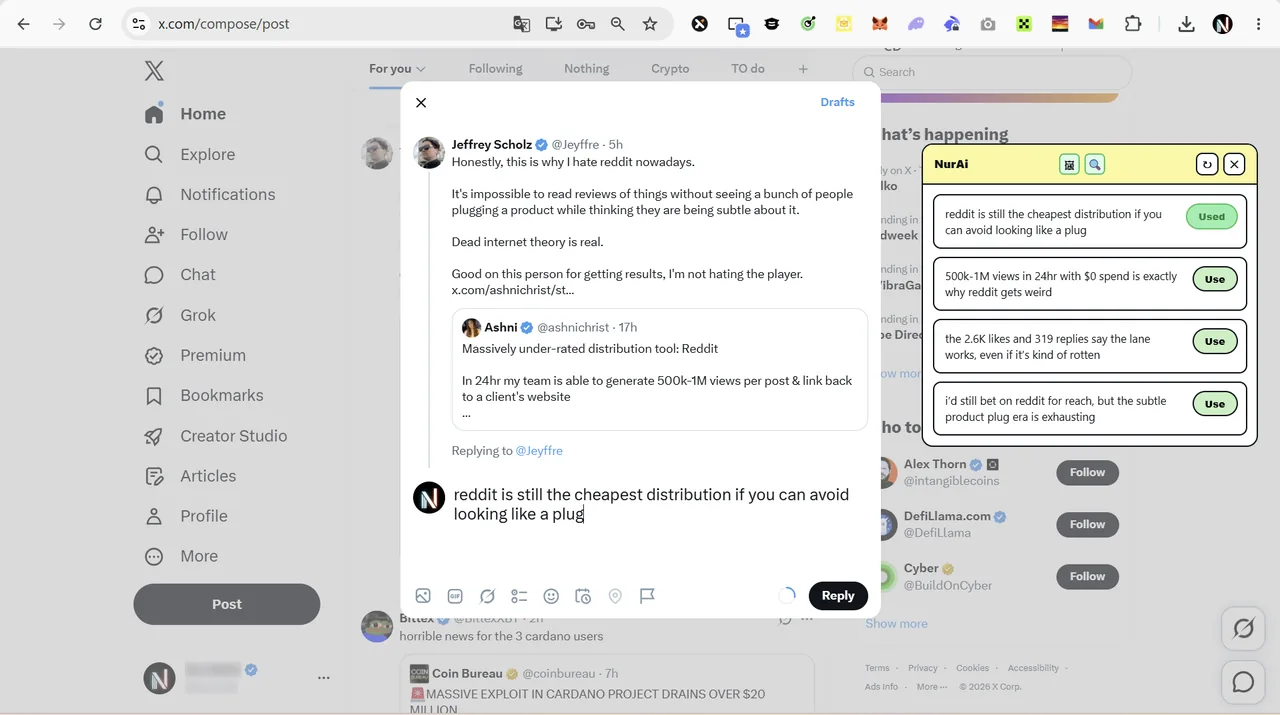Click the green 'Used' button in NurAi
Viewport: 1280px width, 715px height.
(x=1211, y=216)
